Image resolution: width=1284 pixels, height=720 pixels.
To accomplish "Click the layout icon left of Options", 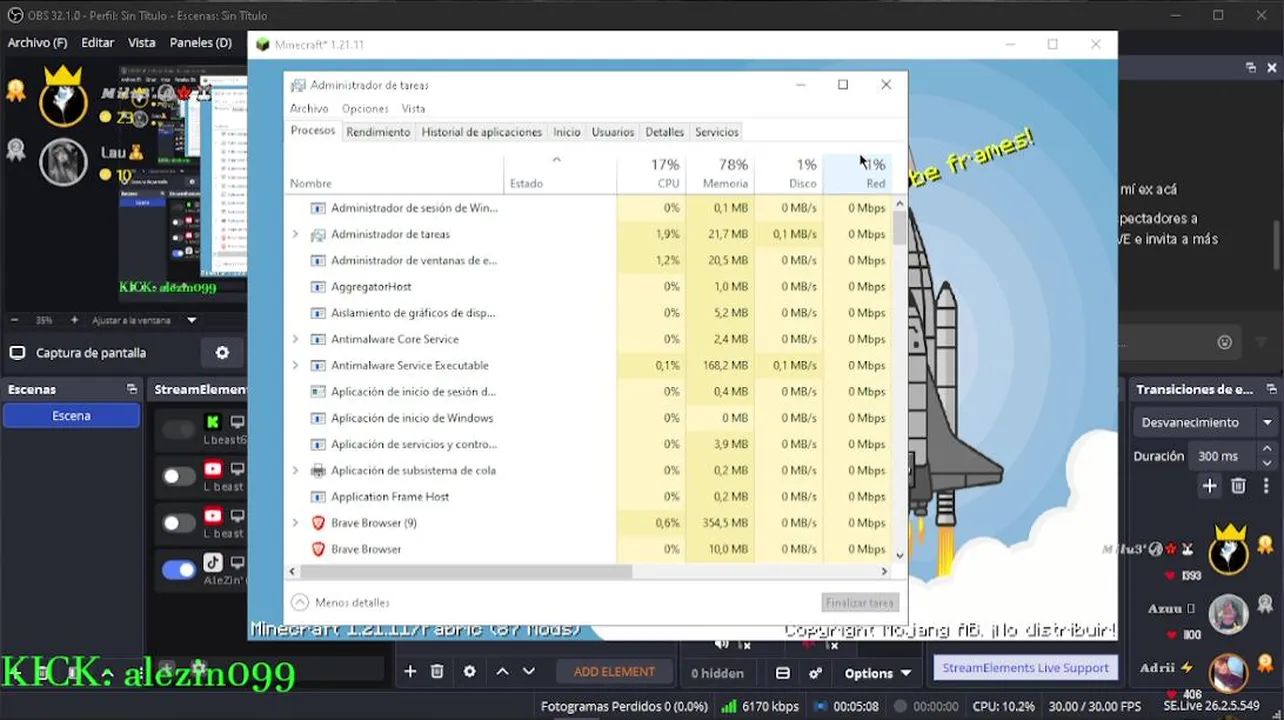I will point(783,673).
